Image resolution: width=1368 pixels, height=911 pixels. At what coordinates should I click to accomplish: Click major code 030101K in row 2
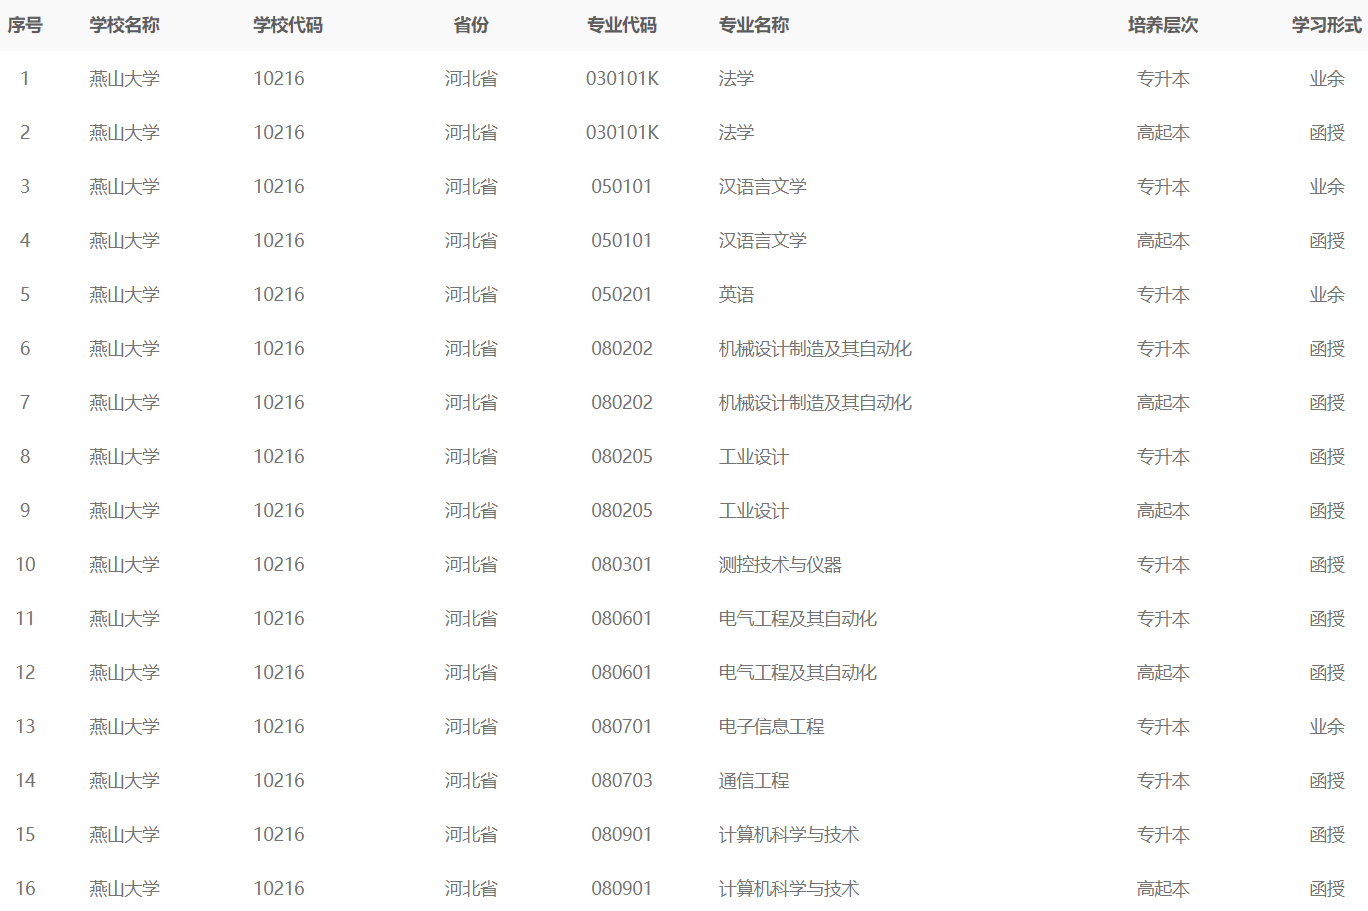pyautogui.click(x=622, y=133)
